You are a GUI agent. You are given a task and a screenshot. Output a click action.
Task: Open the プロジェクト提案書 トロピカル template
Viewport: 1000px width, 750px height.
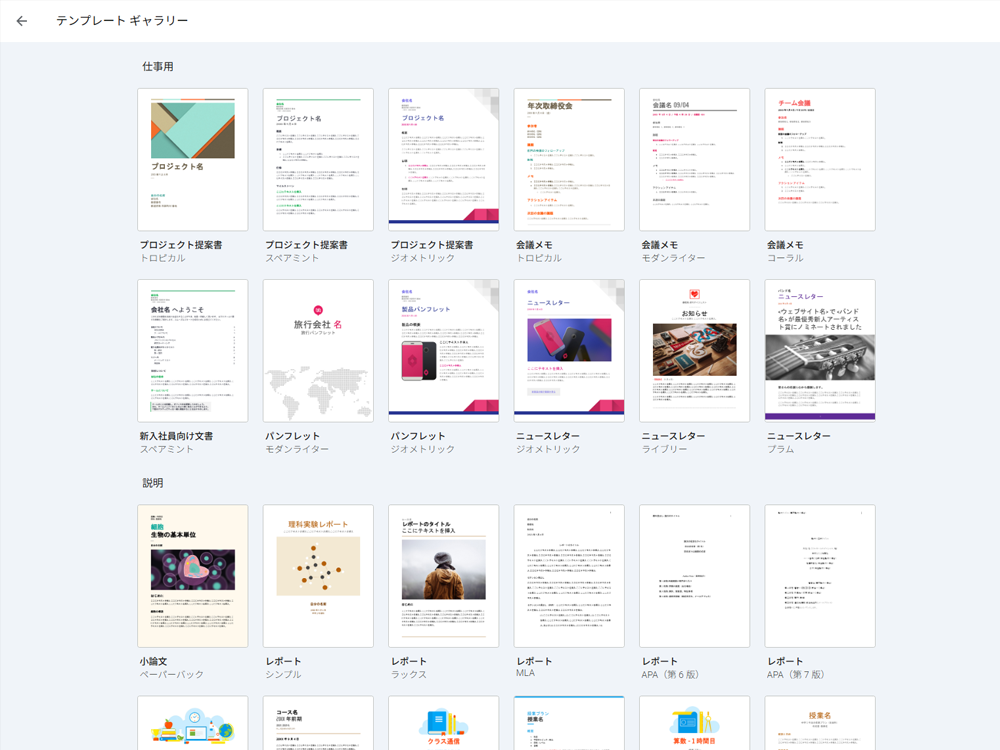(193, 159)
